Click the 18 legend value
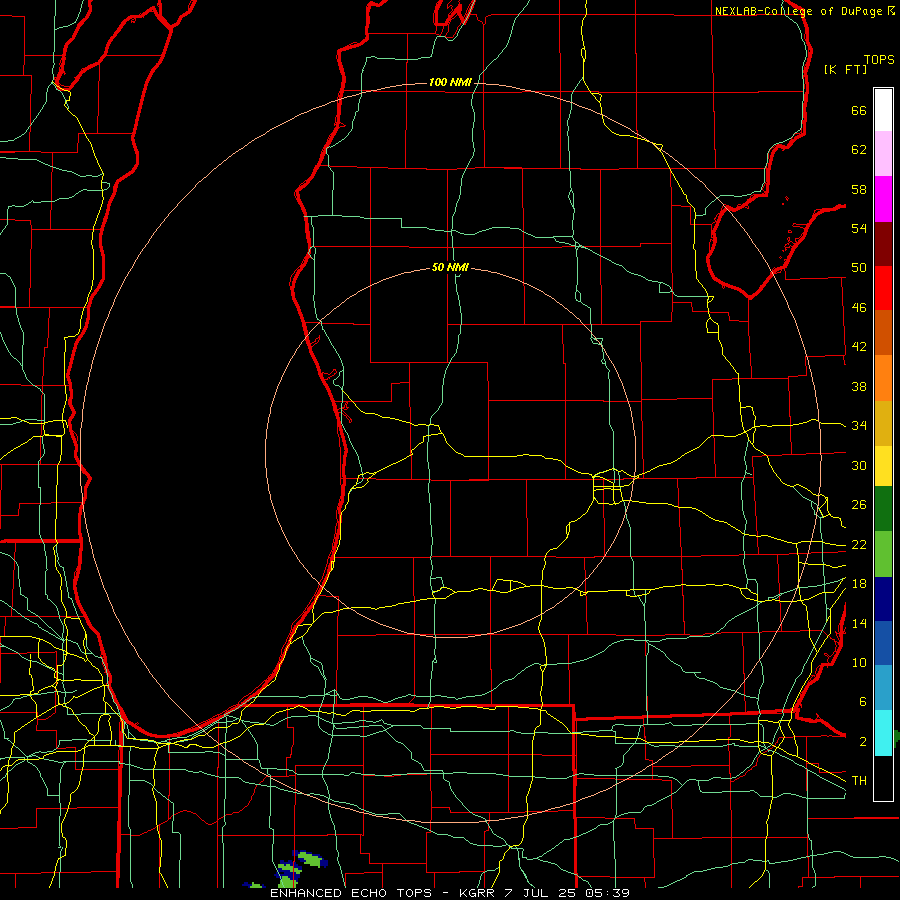Screen dimensions: 900x900 [859, 584]
